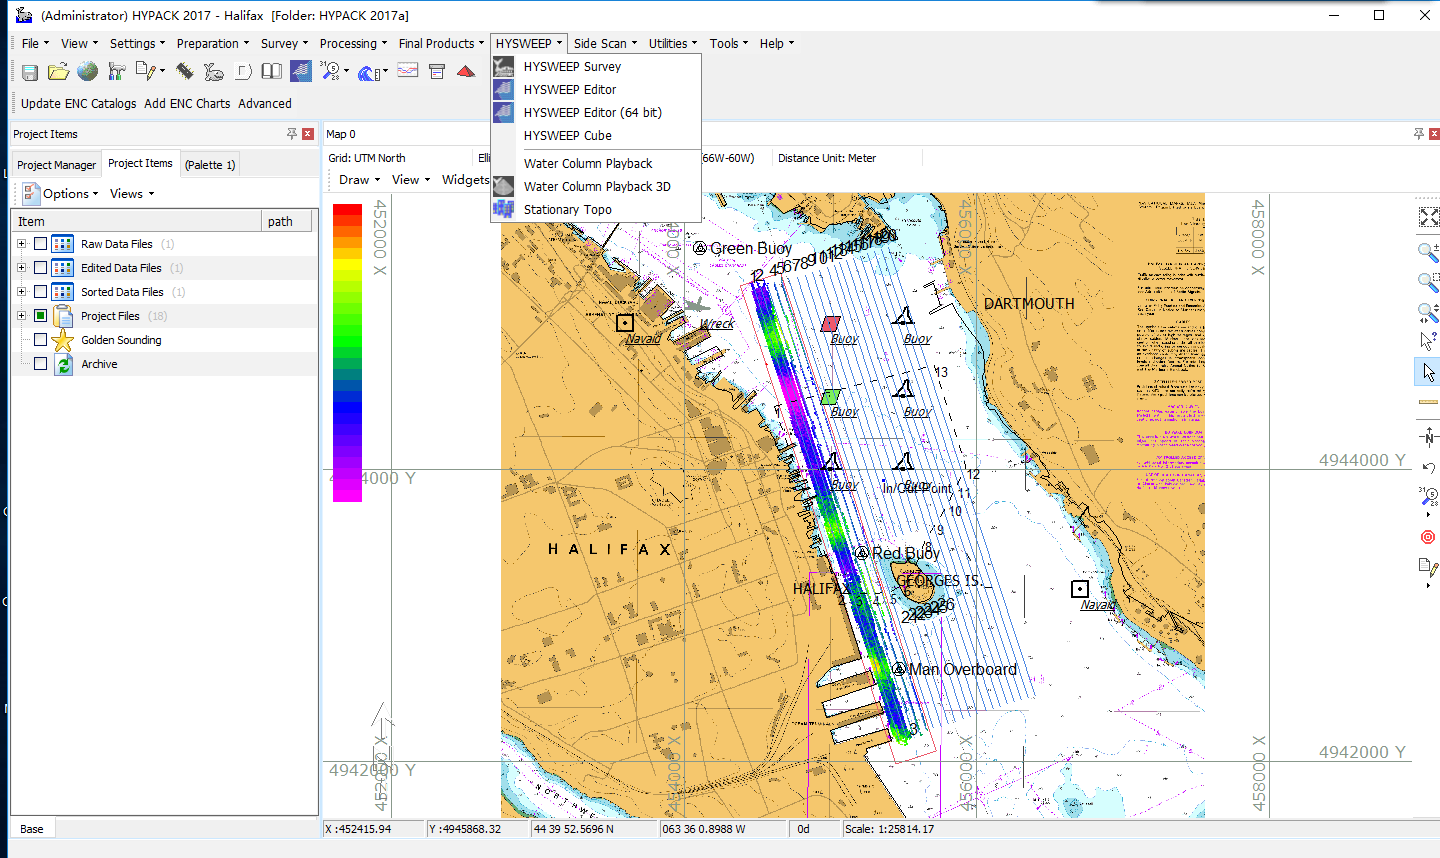Click the red pyramid TIN model icon
The height and width of the screenshot is (858, 1440).
pyautogui.click(x=466, y=71)
